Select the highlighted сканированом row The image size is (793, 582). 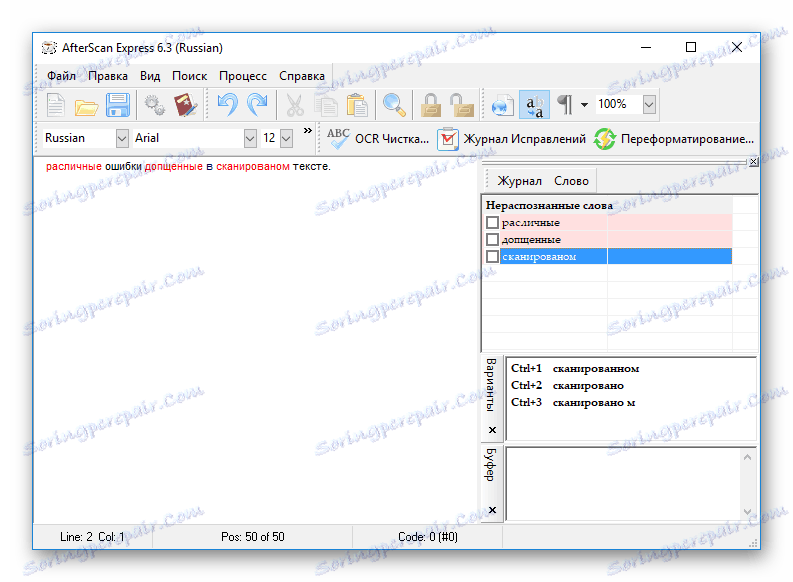(608, 256)
